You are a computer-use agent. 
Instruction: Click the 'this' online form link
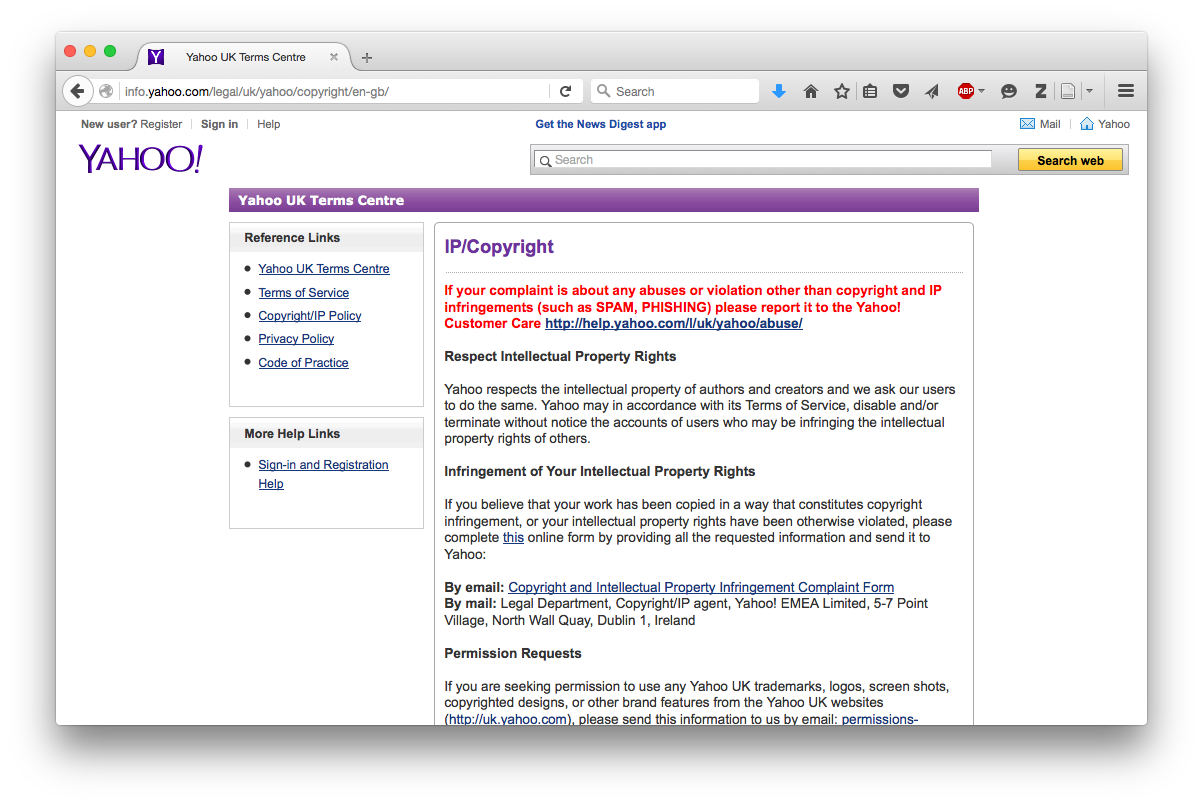[513, 538]
